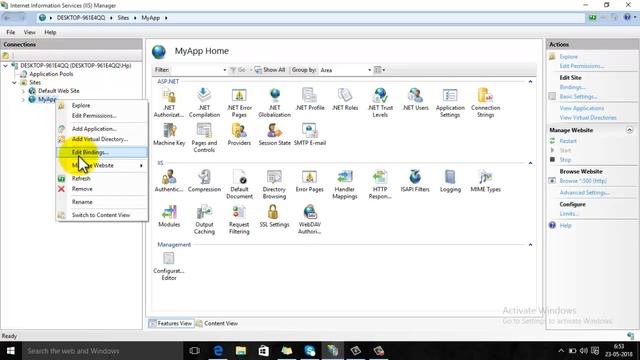Open .NET Users feature
The height and width of the screenshot is (360, 640).
[415, 99]
